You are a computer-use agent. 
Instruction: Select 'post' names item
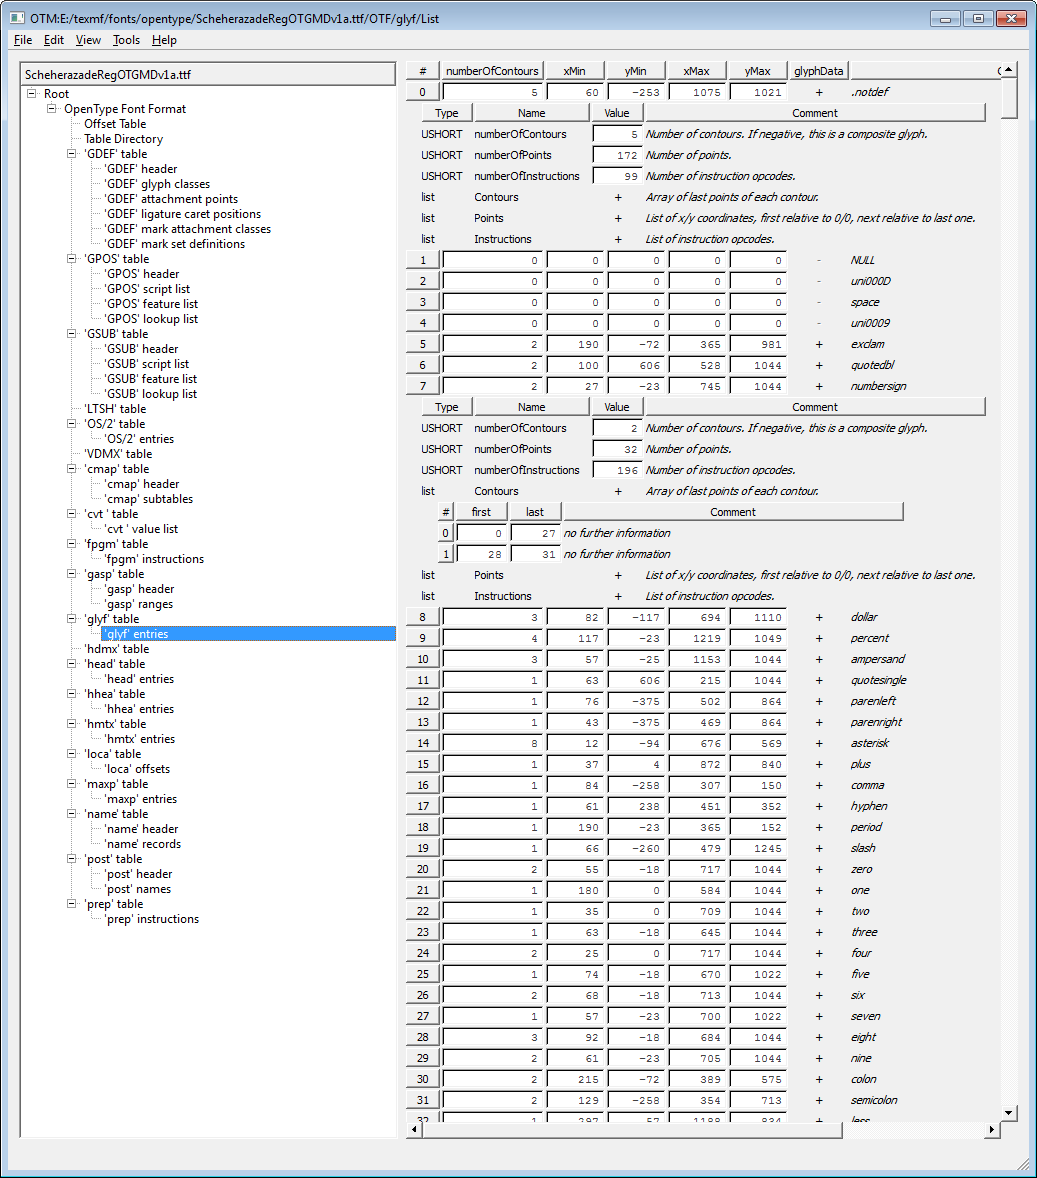pos(138,890)
